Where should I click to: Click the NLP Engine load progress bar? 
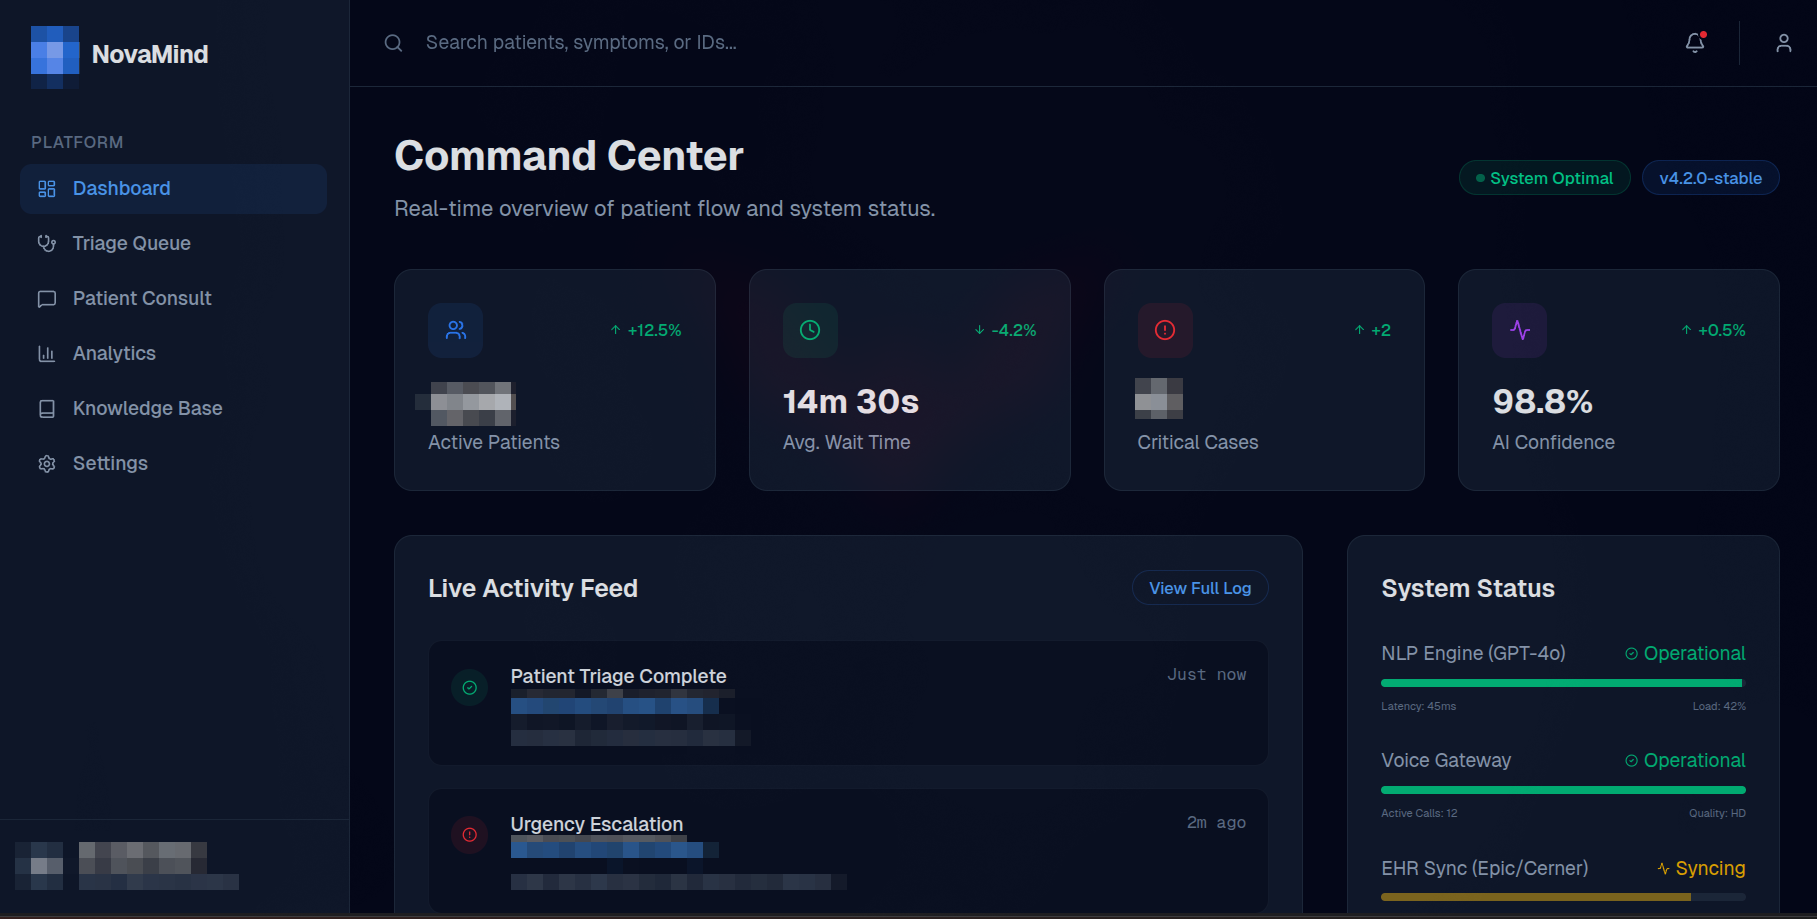tap(1563, 683)
